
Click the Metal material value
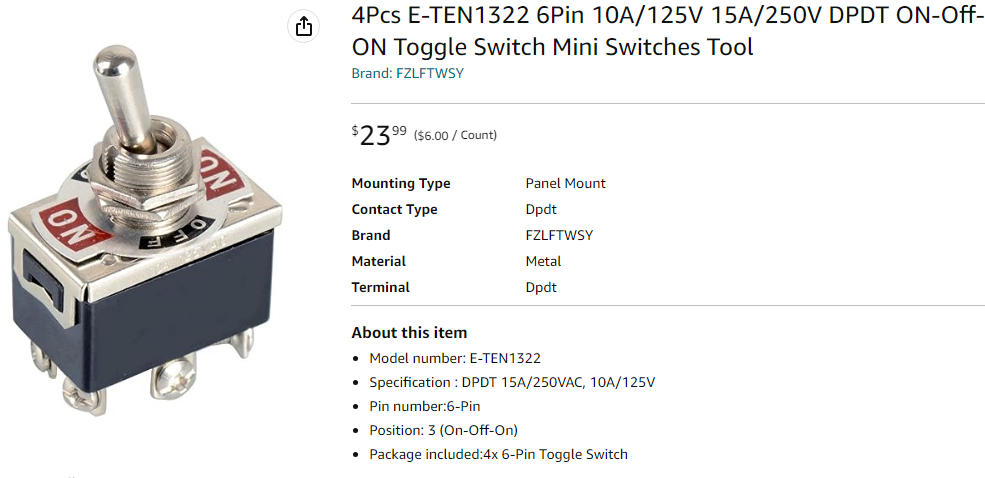[543, 261]
